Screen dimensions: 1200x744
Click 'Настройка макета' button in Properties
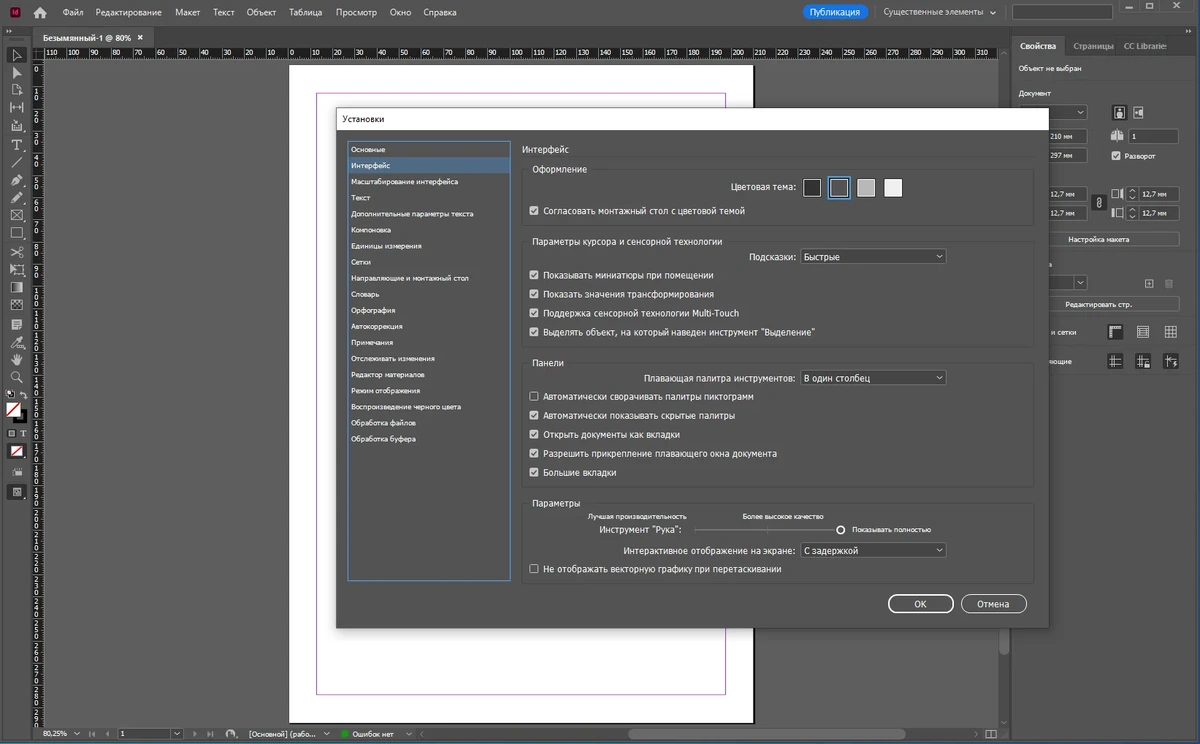(1098, 239)
